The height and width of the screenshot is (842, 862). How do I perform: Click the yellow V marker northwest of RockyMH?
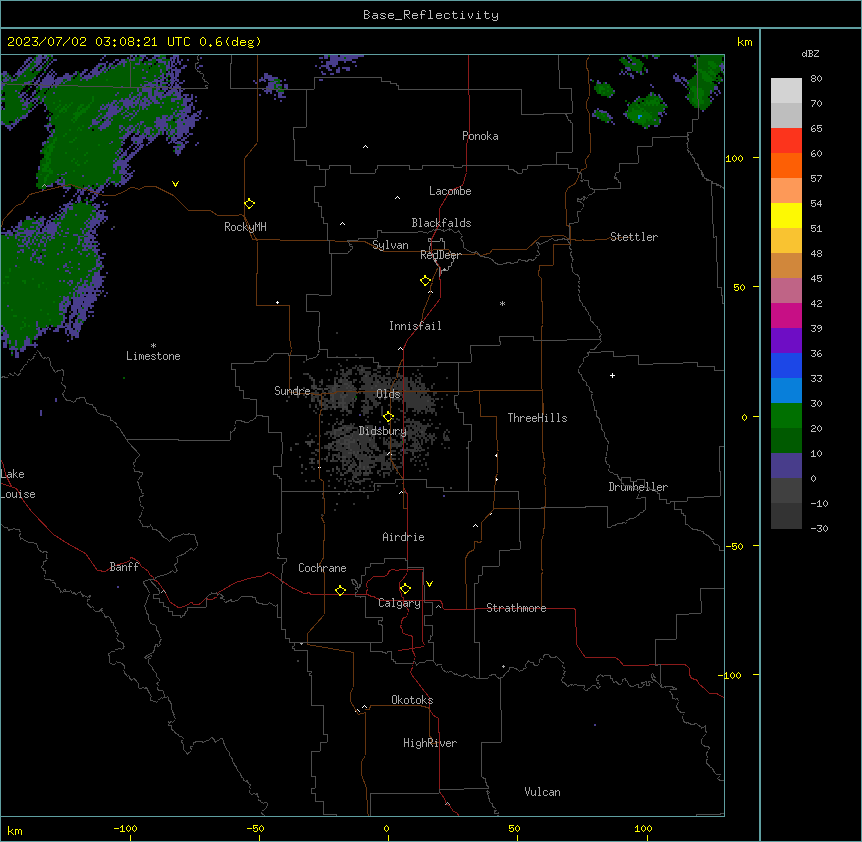point(175,184)
